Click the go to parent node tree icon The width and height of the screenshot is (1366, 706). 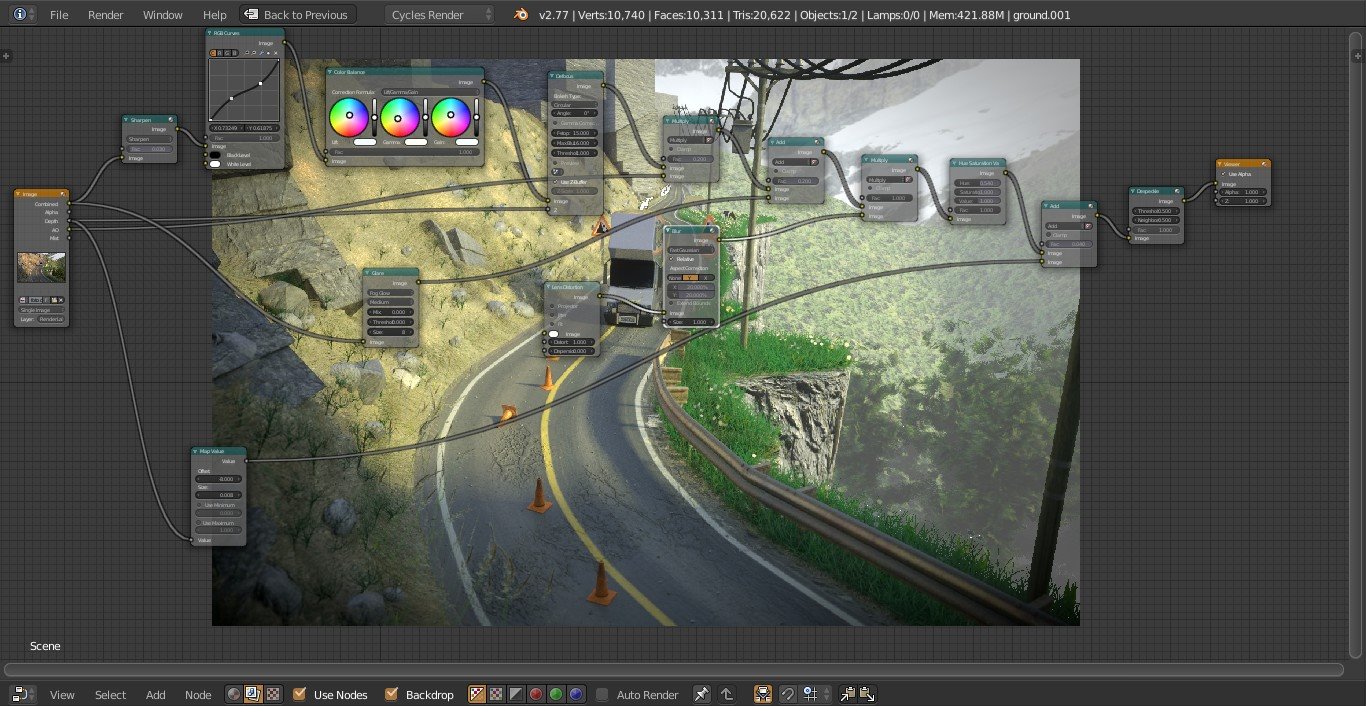tap(727, 694)
